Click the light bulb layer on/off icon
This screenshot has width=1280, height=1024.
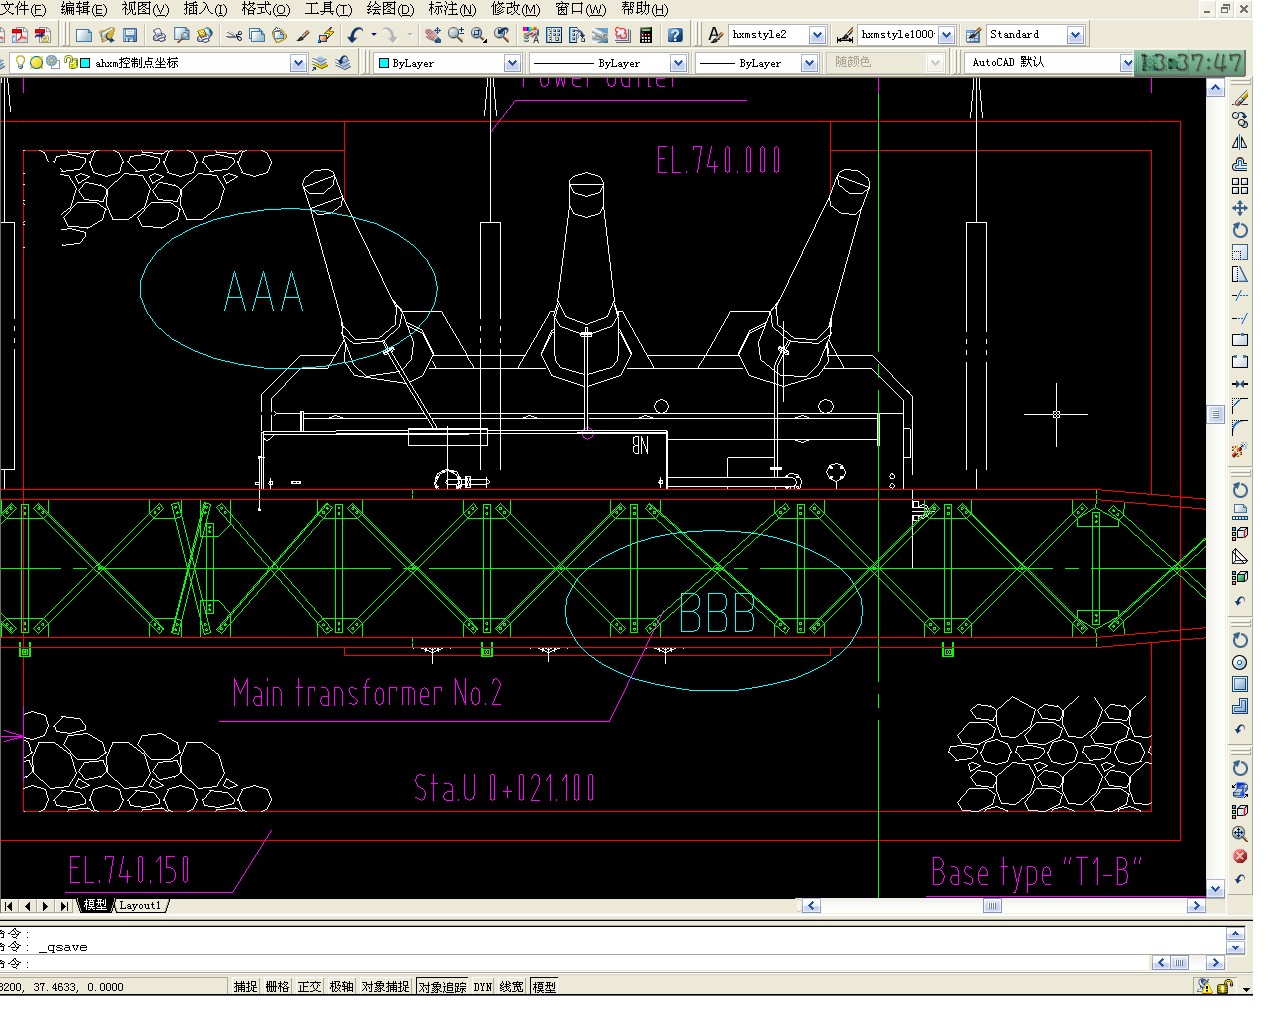click(20, 62)
